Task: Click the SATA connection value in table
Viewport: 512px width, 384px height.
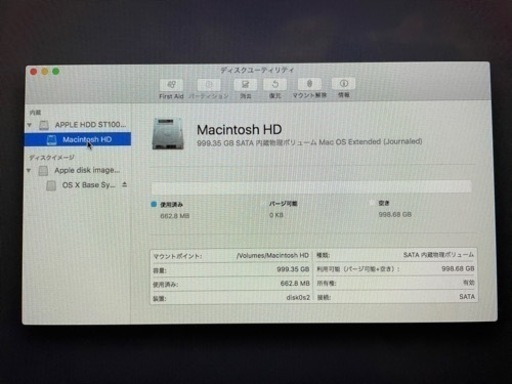Action: [467, 297]
